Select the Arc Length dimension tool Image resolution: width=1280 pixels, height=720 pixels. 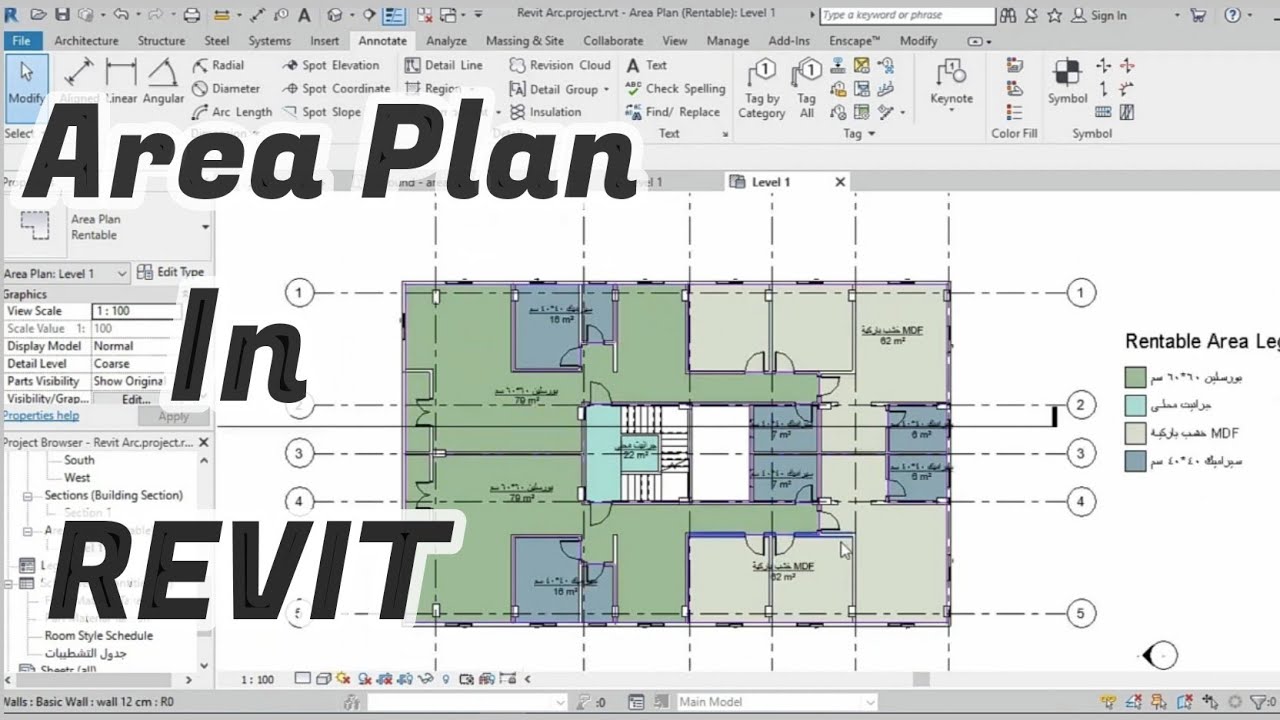[x=232, y=112]
